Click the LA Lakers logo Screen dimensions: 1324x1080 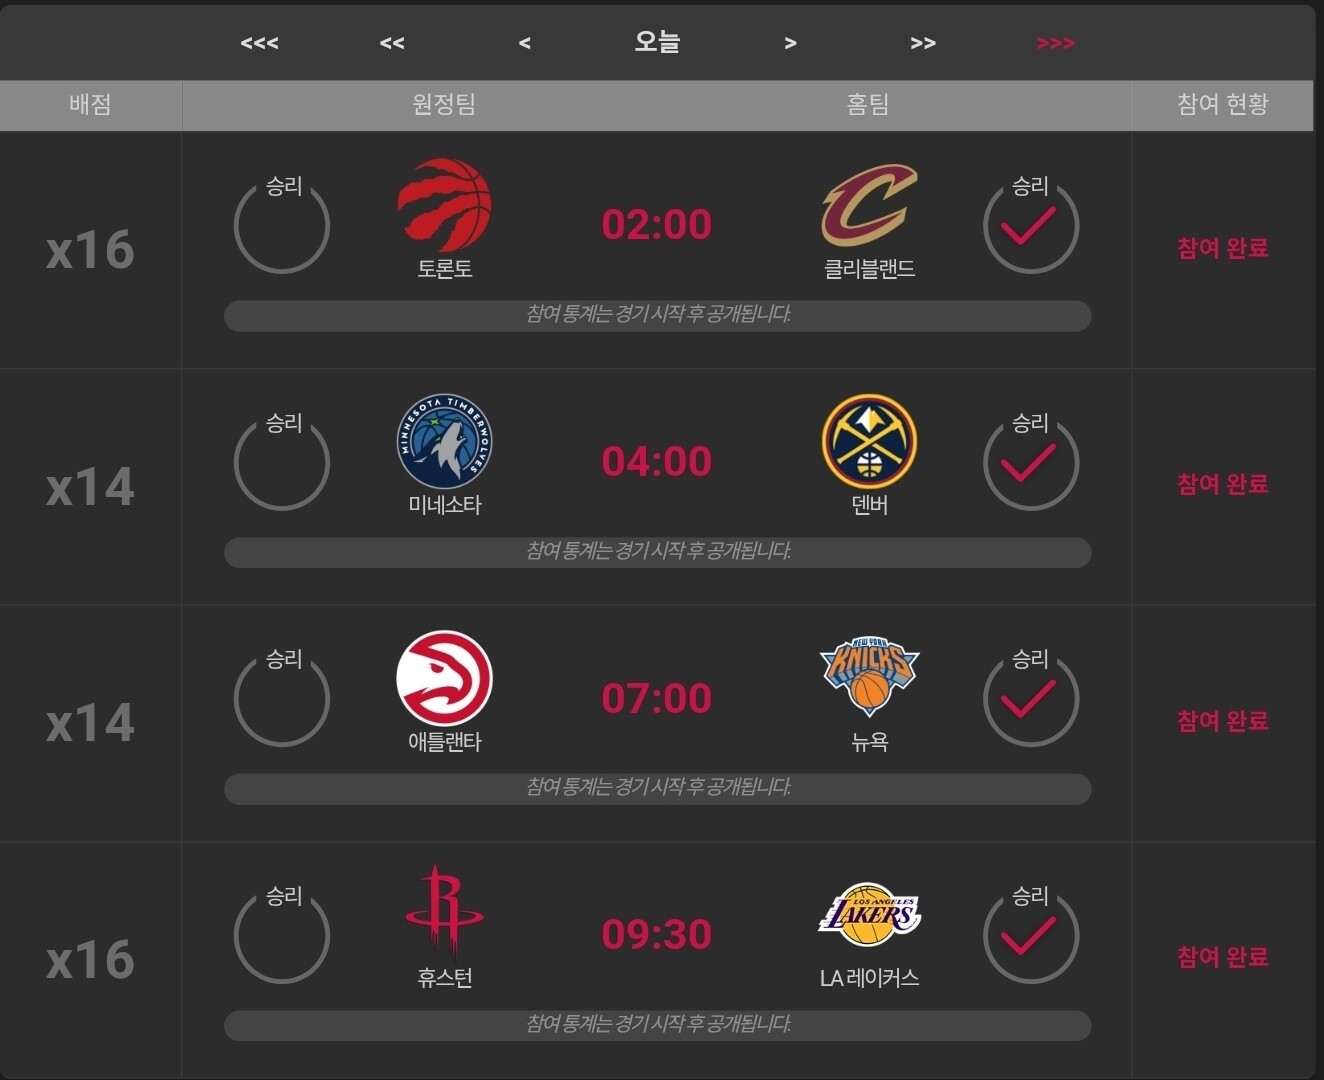(x=869, y=914)
